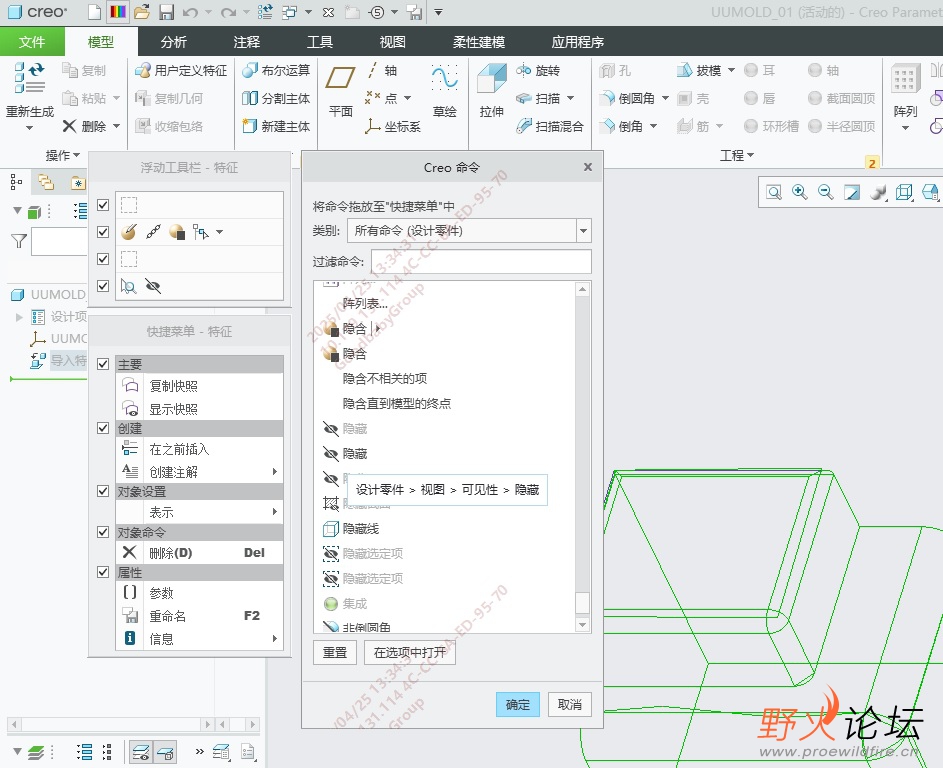Click the 取消 button
This screenshot has width=943, height=768.
click(570, 704)
